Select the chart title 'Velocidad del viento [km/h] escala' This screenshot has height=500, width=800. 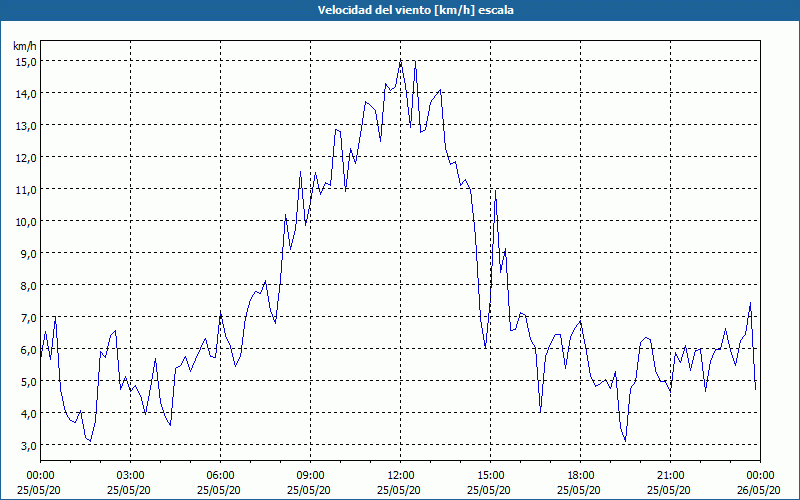point(415,10)
